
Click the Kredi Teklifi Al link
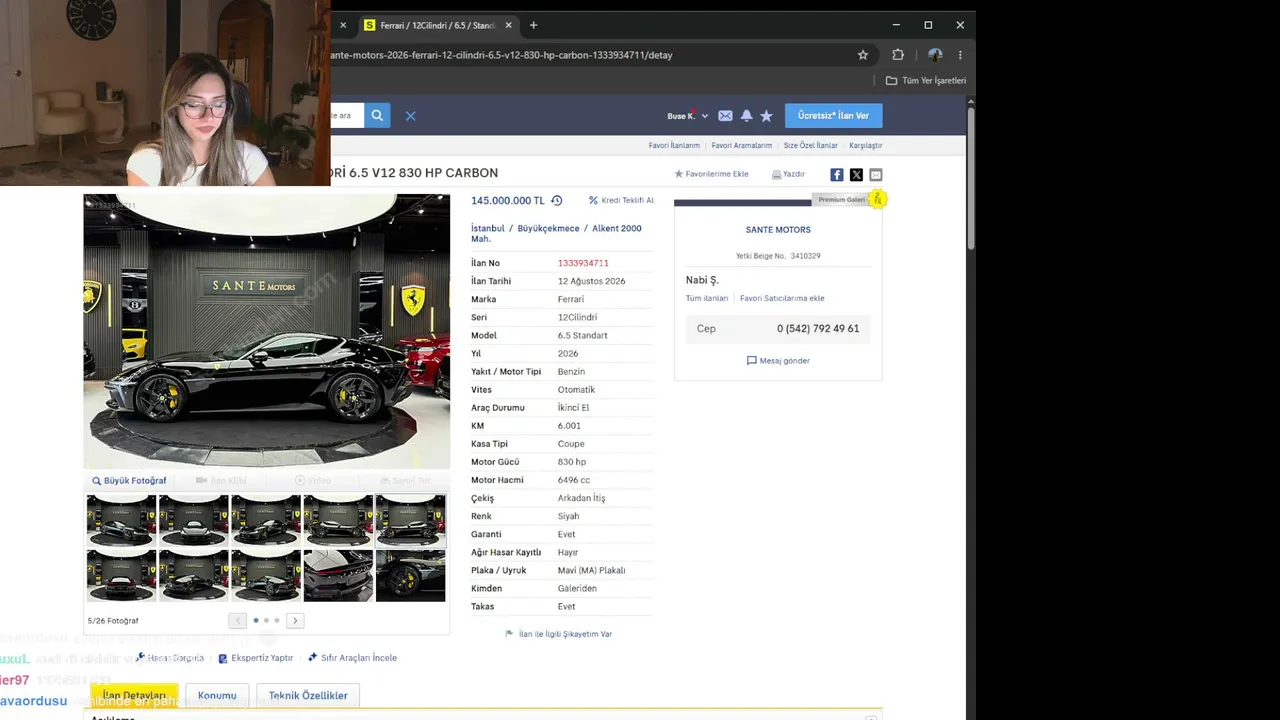[x=621, y=200]
